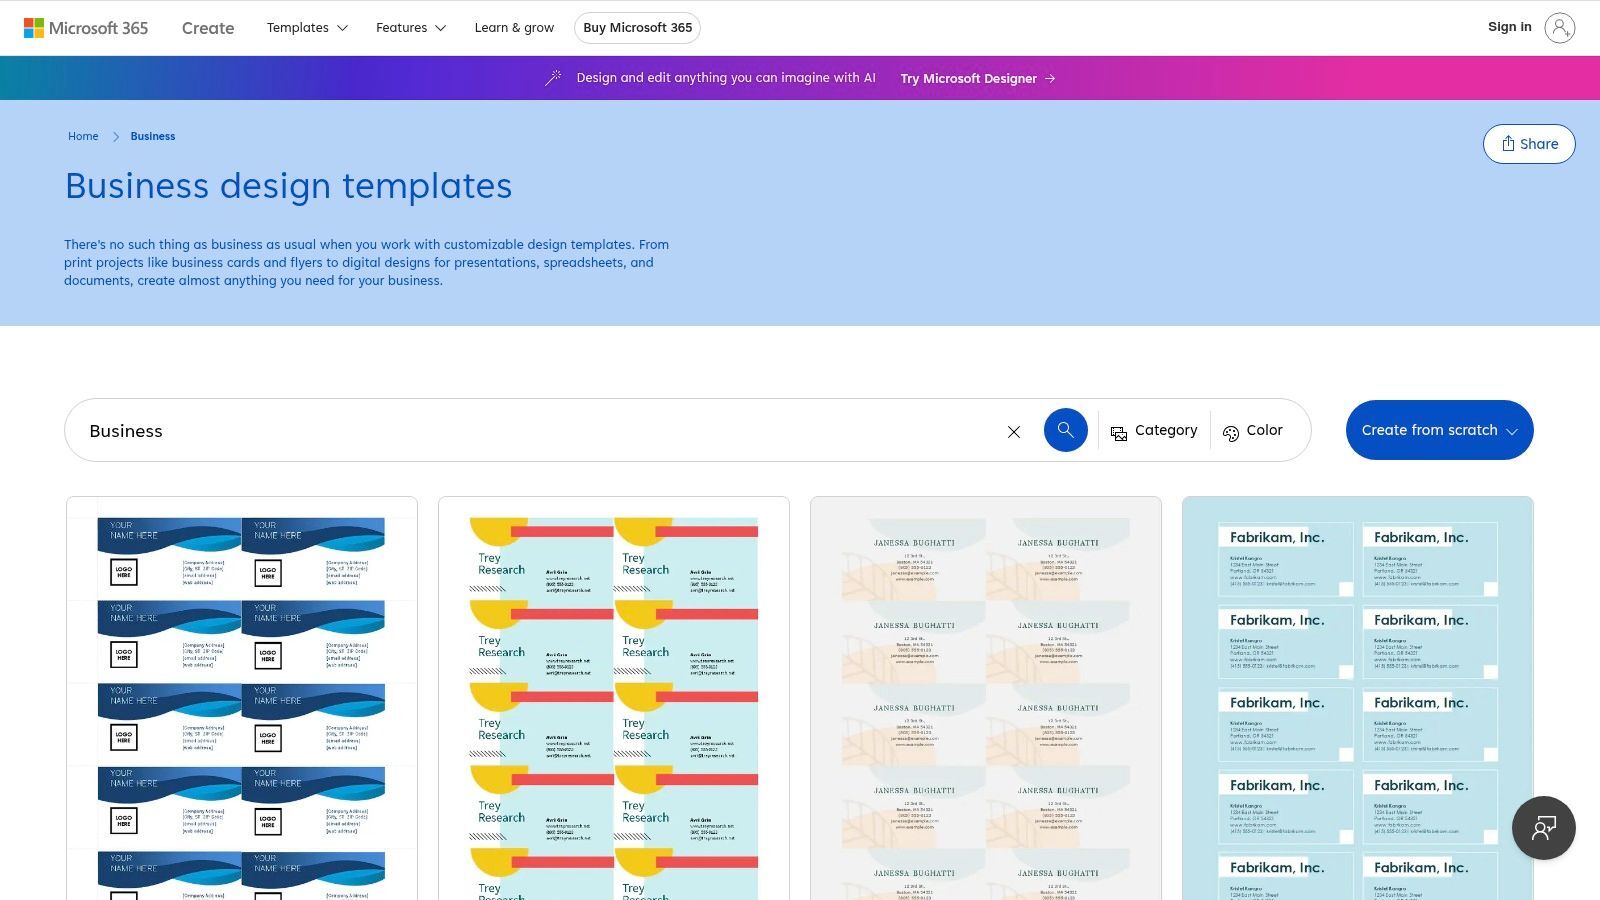
Task: Open the Fabrikam, Inc. business card template
Action: point(1356,700)
